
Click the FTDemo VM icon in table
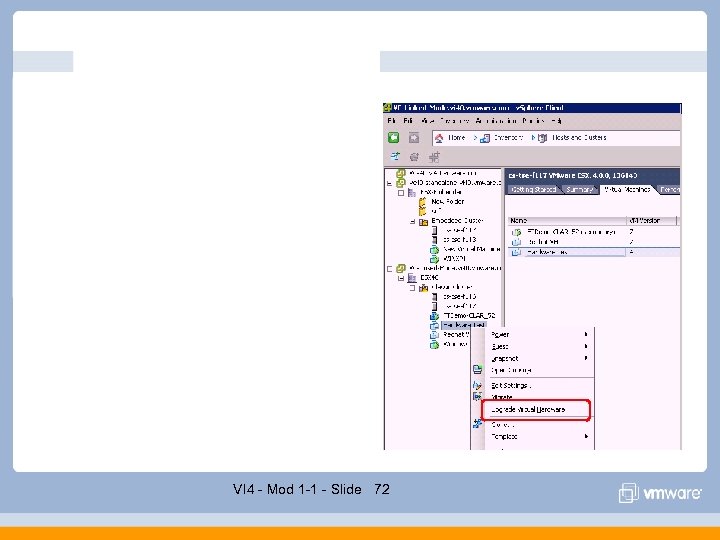[517, 232]
